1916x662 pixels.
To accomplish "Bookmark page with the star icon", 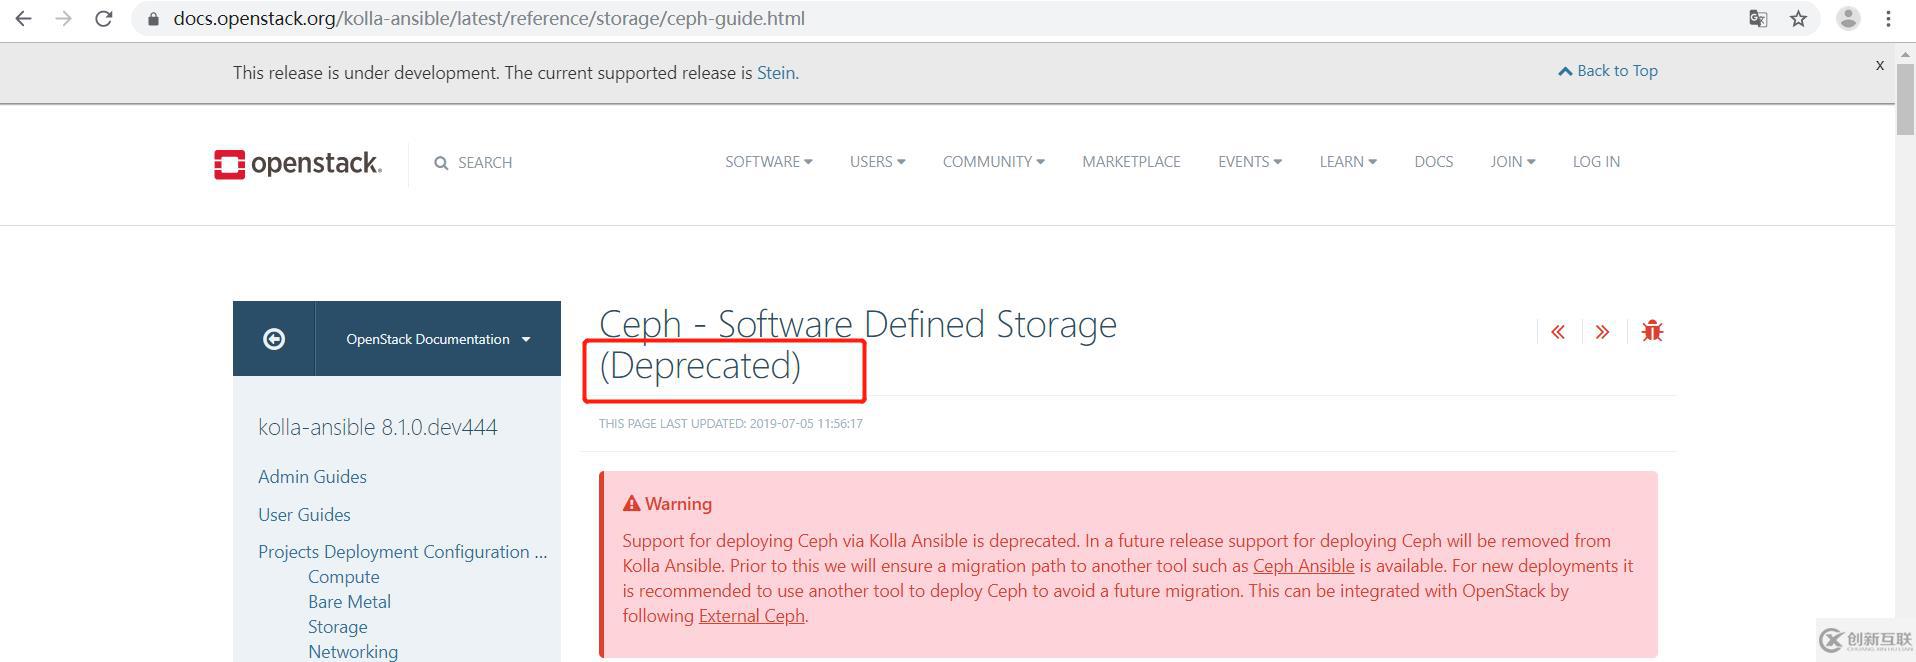I will 1798,19.
